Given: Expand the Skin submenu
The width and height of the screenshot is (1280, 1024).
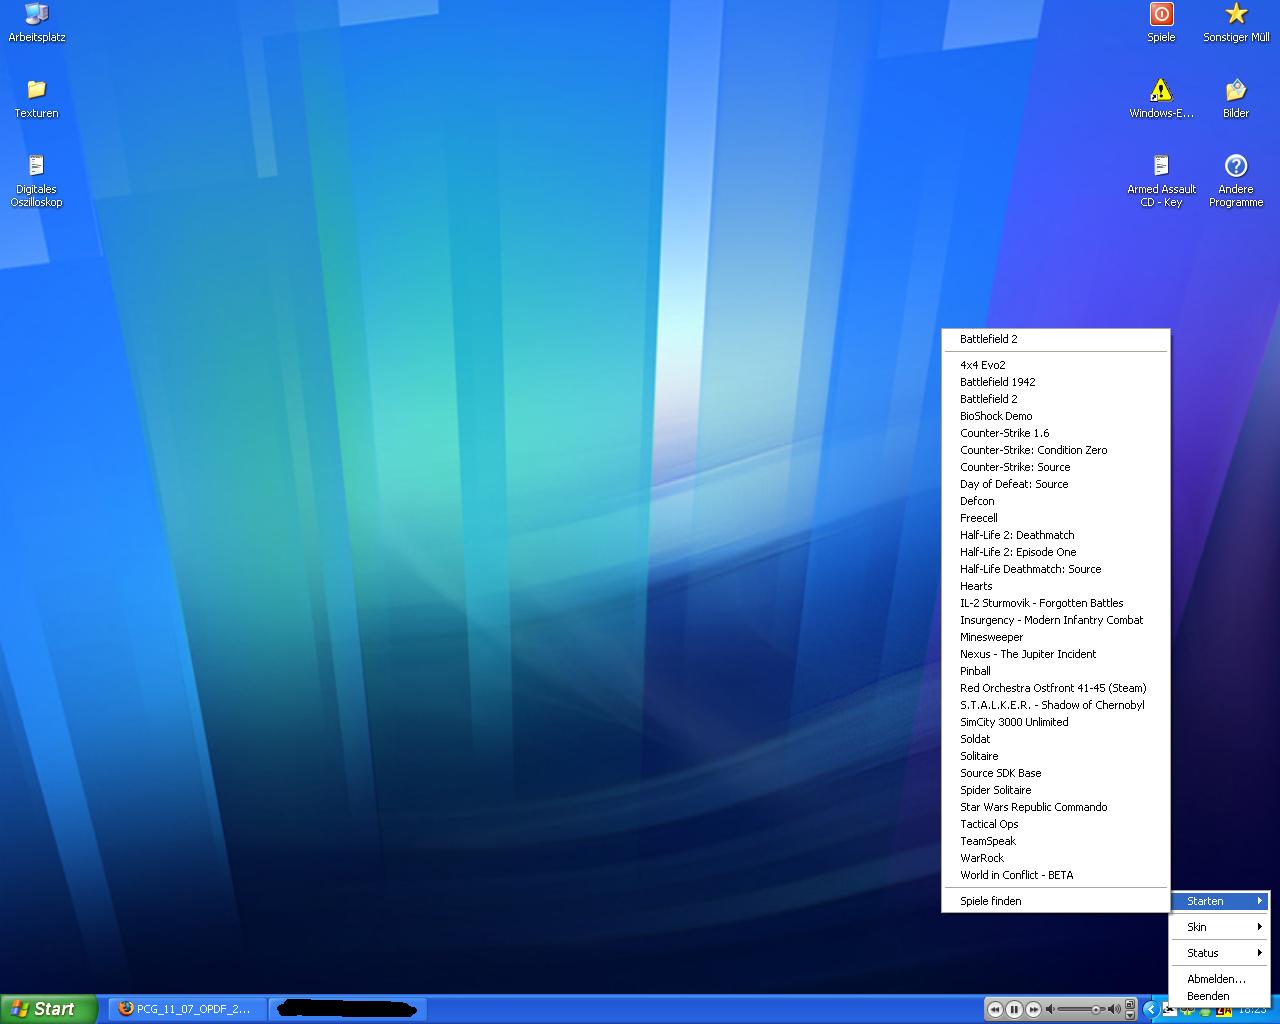Looking at the screenshot, I should click(x=1219, y=927).
